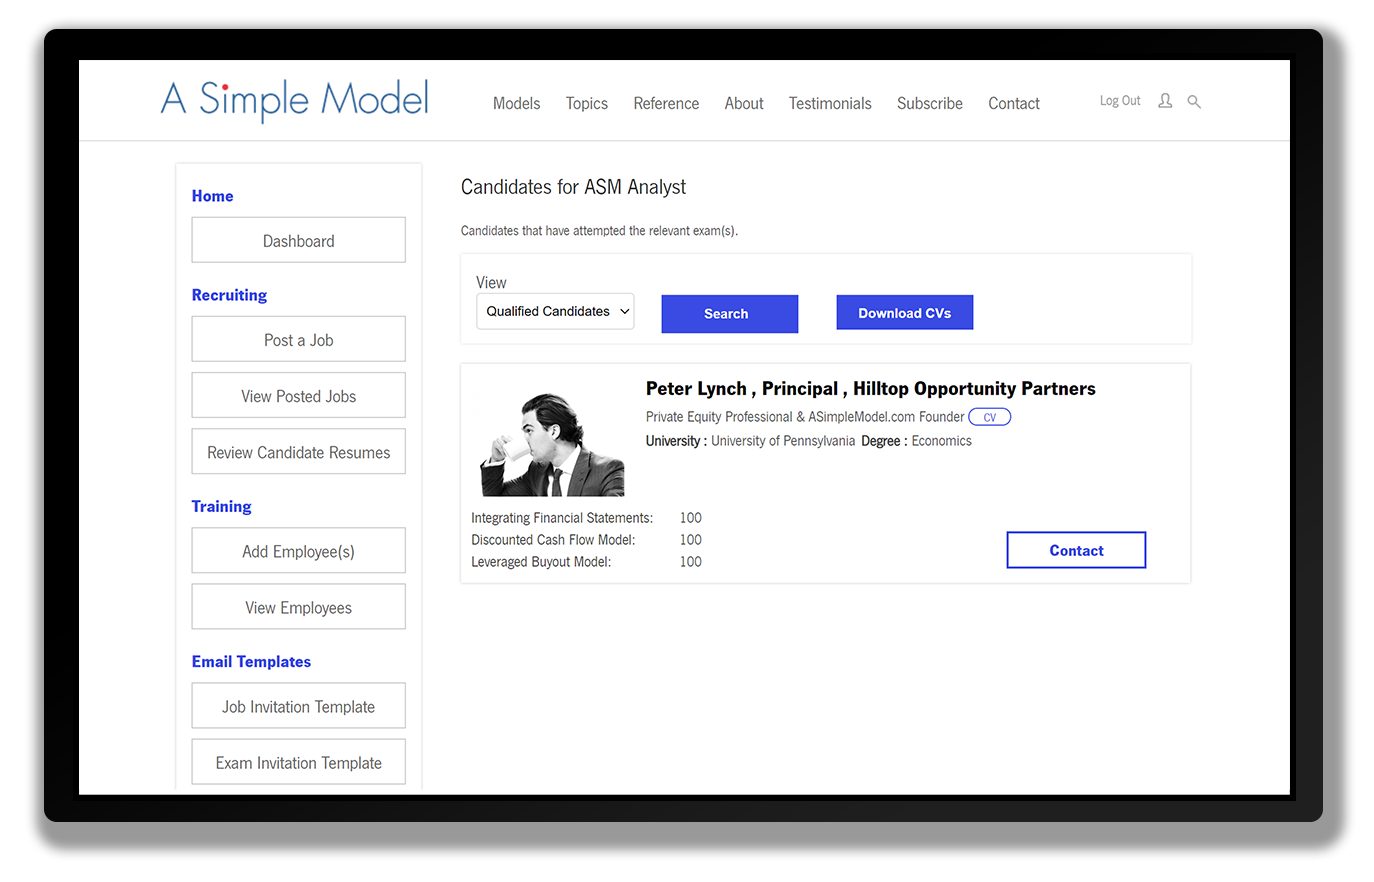Visit the Testimonials page

[829, 103]
